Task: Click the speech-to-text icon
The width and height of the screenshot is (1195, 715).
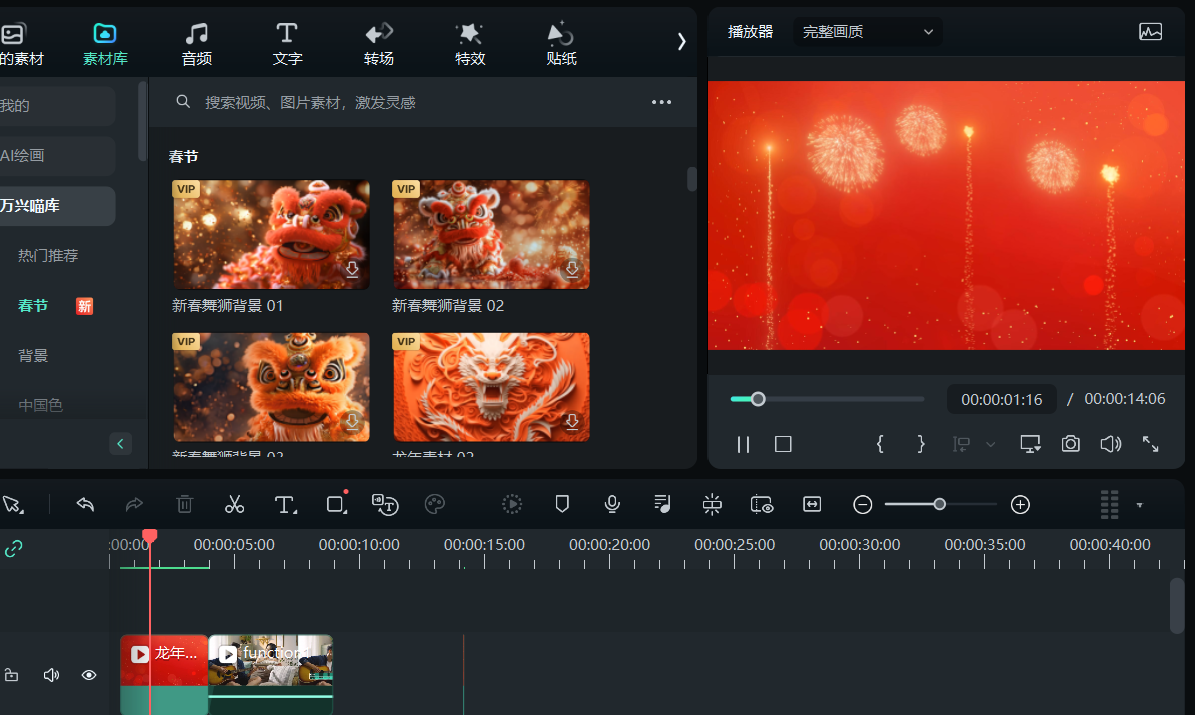Action: coord(385,504)
